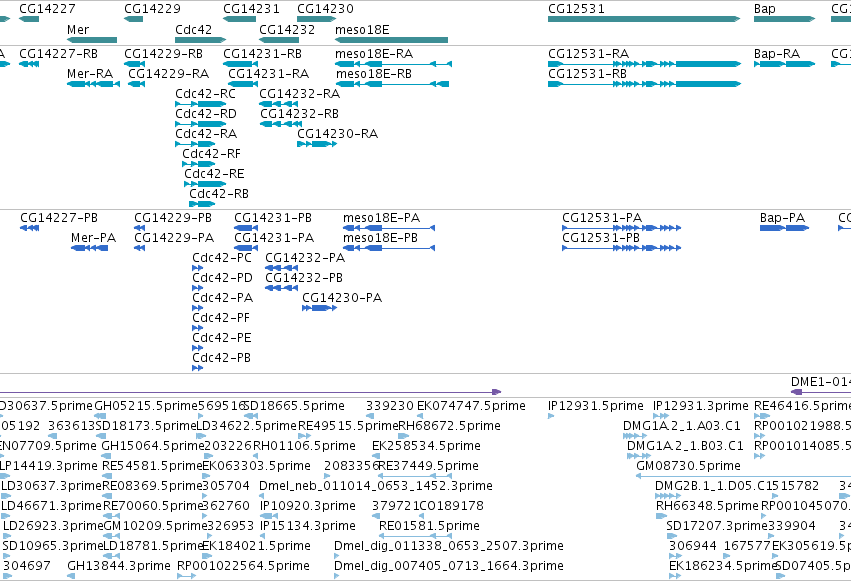The height and width of the screenshot is (581, 851).
Task: Select the CG14231-PB protein label
Action: 273,218
